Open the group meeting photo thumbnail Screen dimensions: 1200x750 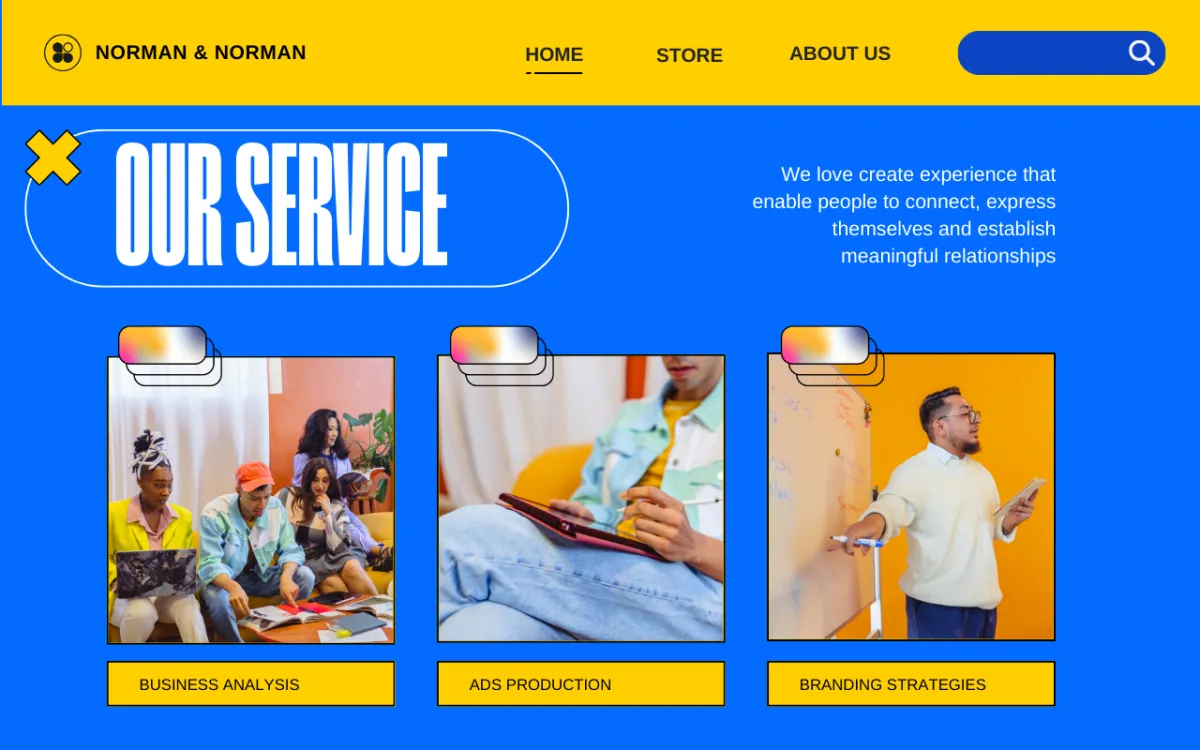click(x=251, y=500)
